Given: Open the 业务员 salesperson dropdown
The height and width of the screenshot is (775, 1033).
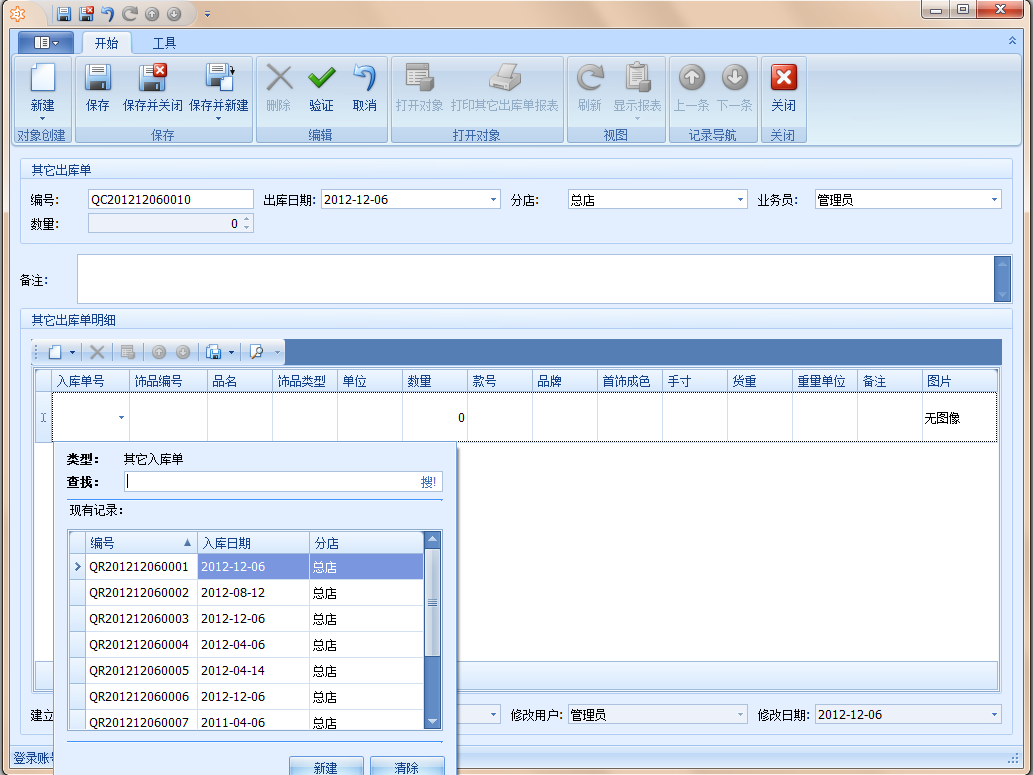Looking at the screenshot, I should 994,200.
